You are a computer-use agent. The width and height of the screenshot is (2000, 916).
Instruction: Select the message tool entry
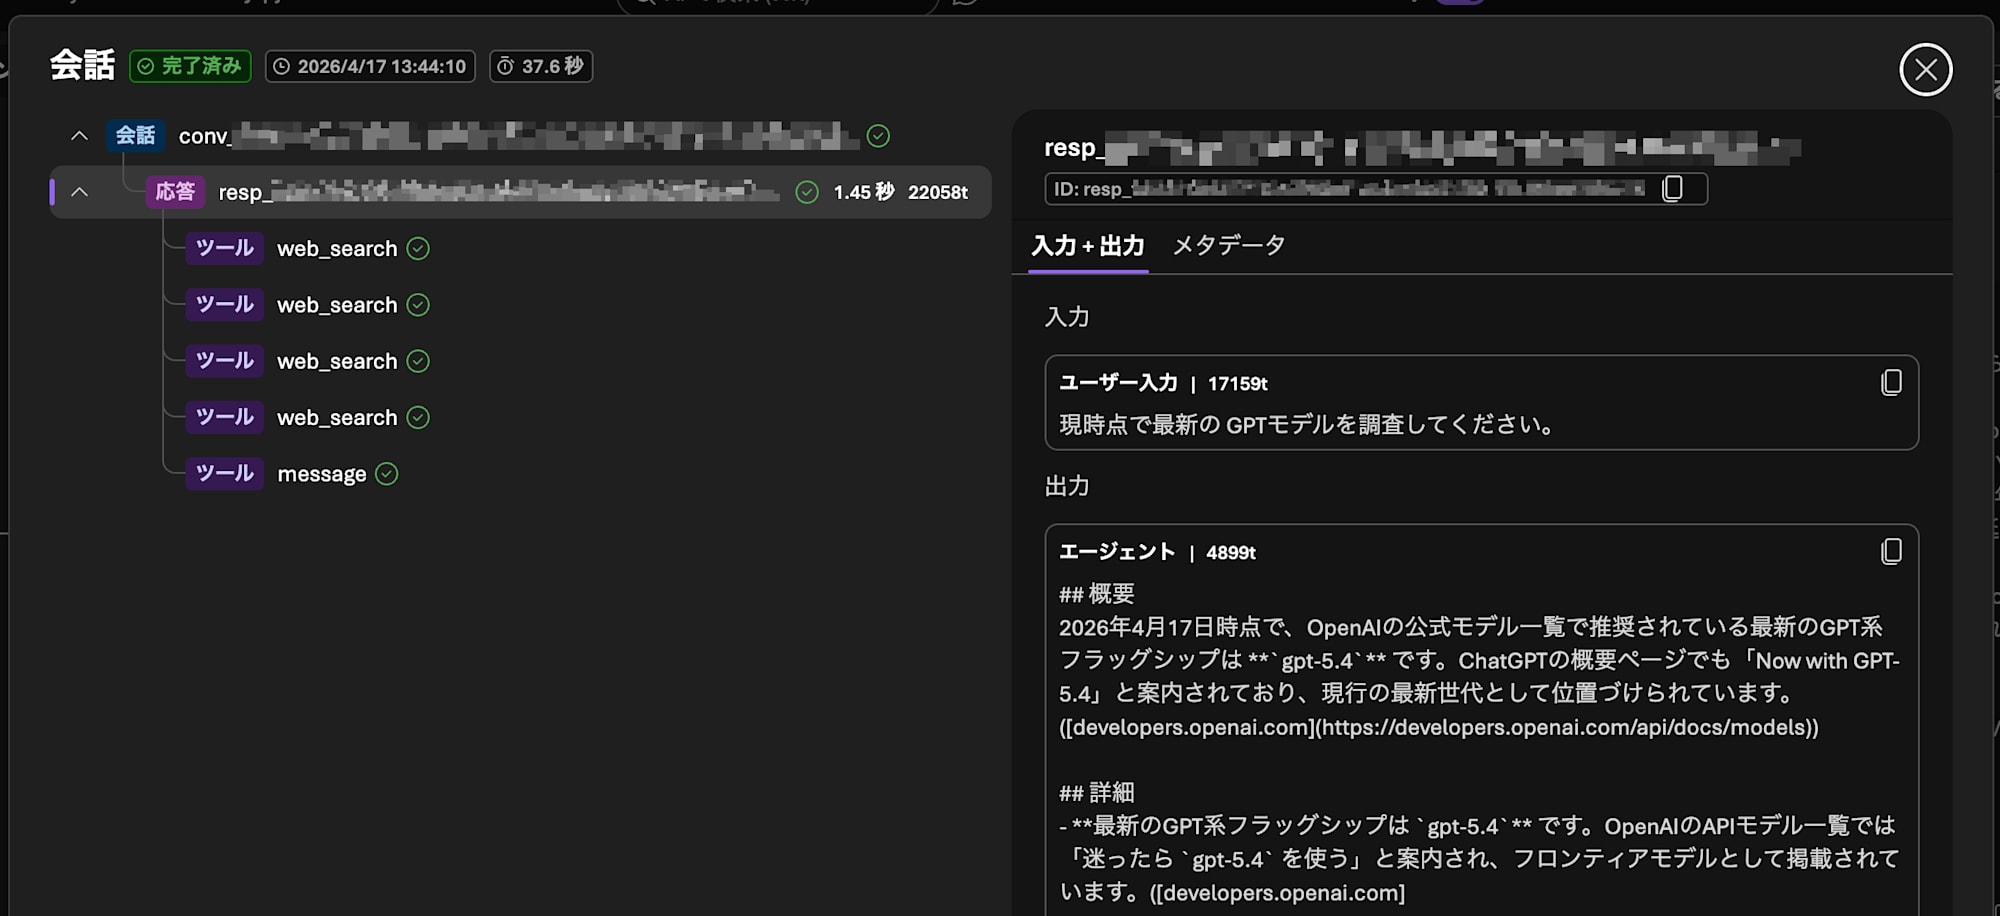click(x=322, y=473)
